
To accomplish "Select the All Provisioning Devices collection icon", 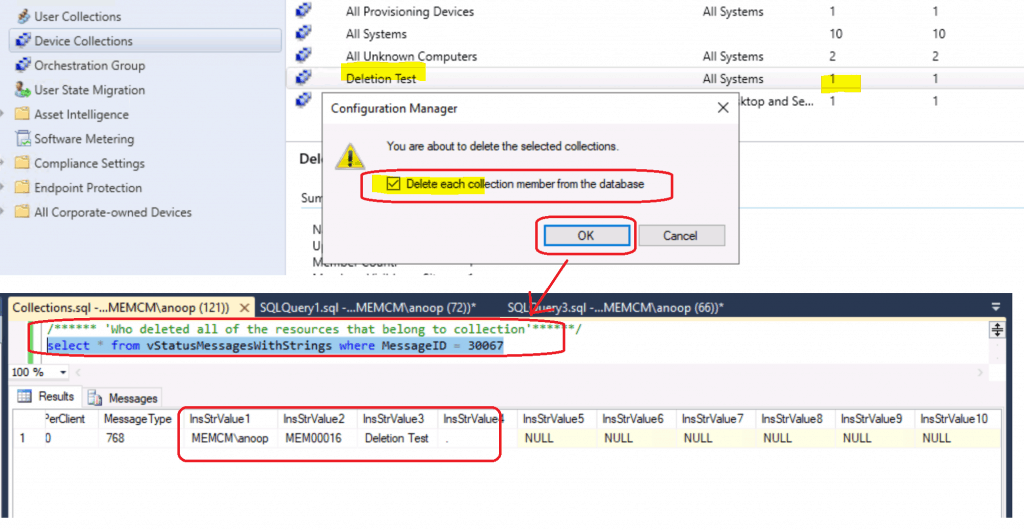I will [304, 11].
